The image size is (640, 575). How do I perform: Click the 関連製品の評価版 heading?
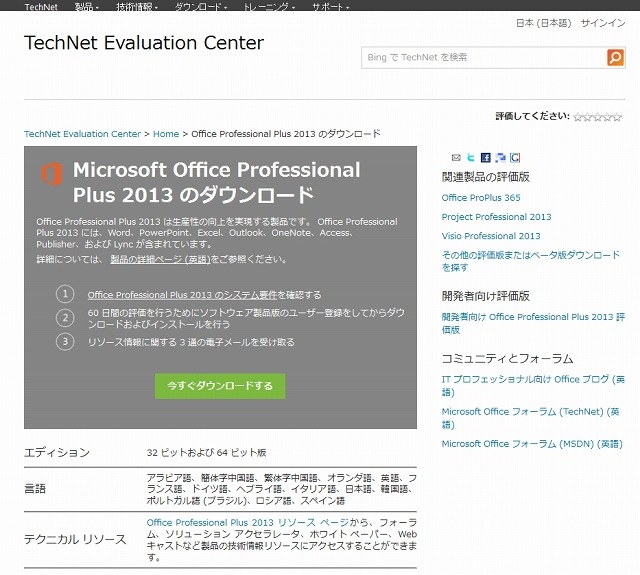[486, 177]
